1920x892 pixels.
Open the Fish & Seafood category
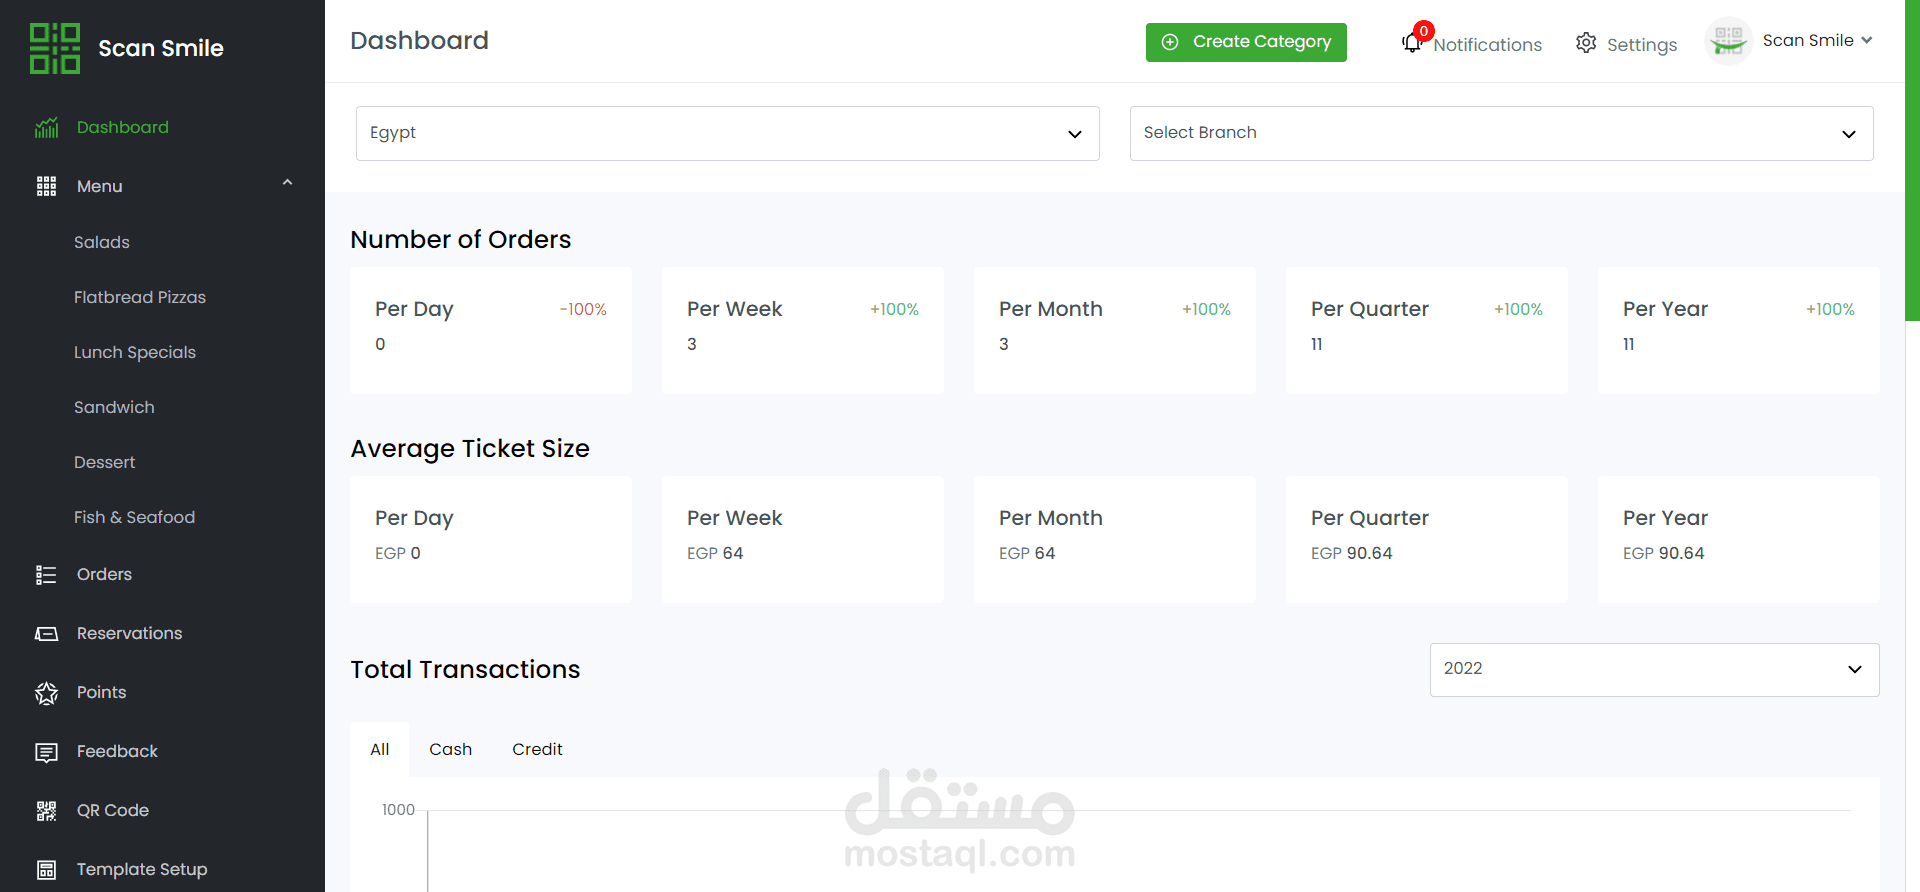(134, 517)
